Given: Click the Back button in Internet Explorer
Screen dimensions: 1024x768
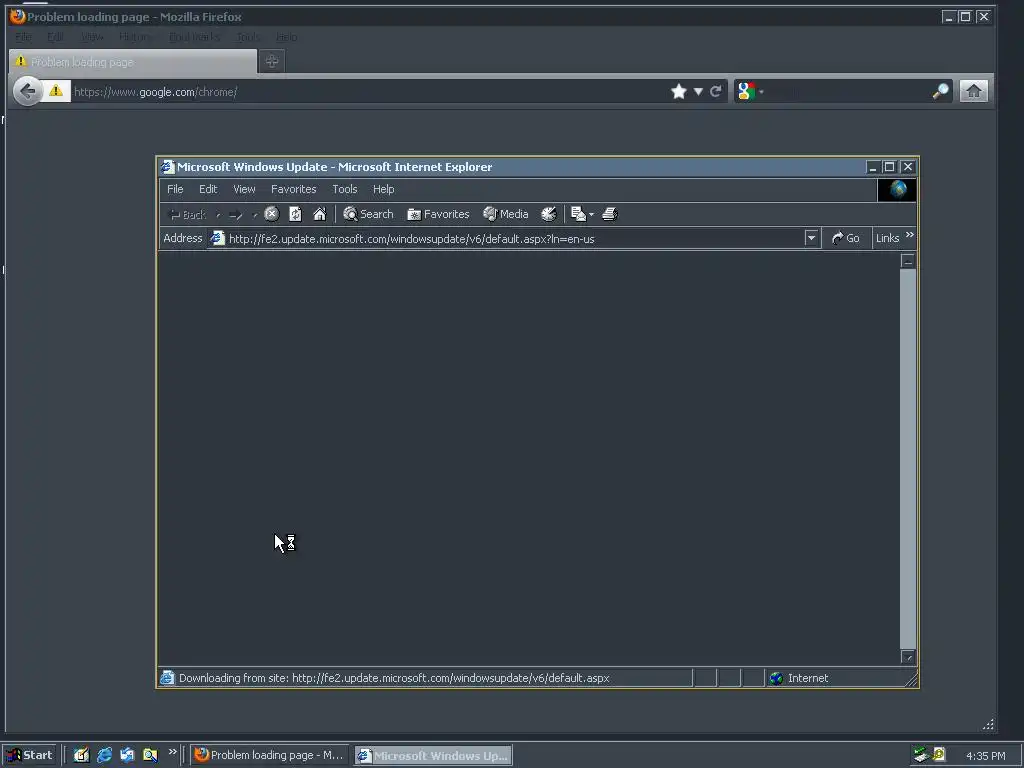Looking at the screenshot, I should point(187,215).
